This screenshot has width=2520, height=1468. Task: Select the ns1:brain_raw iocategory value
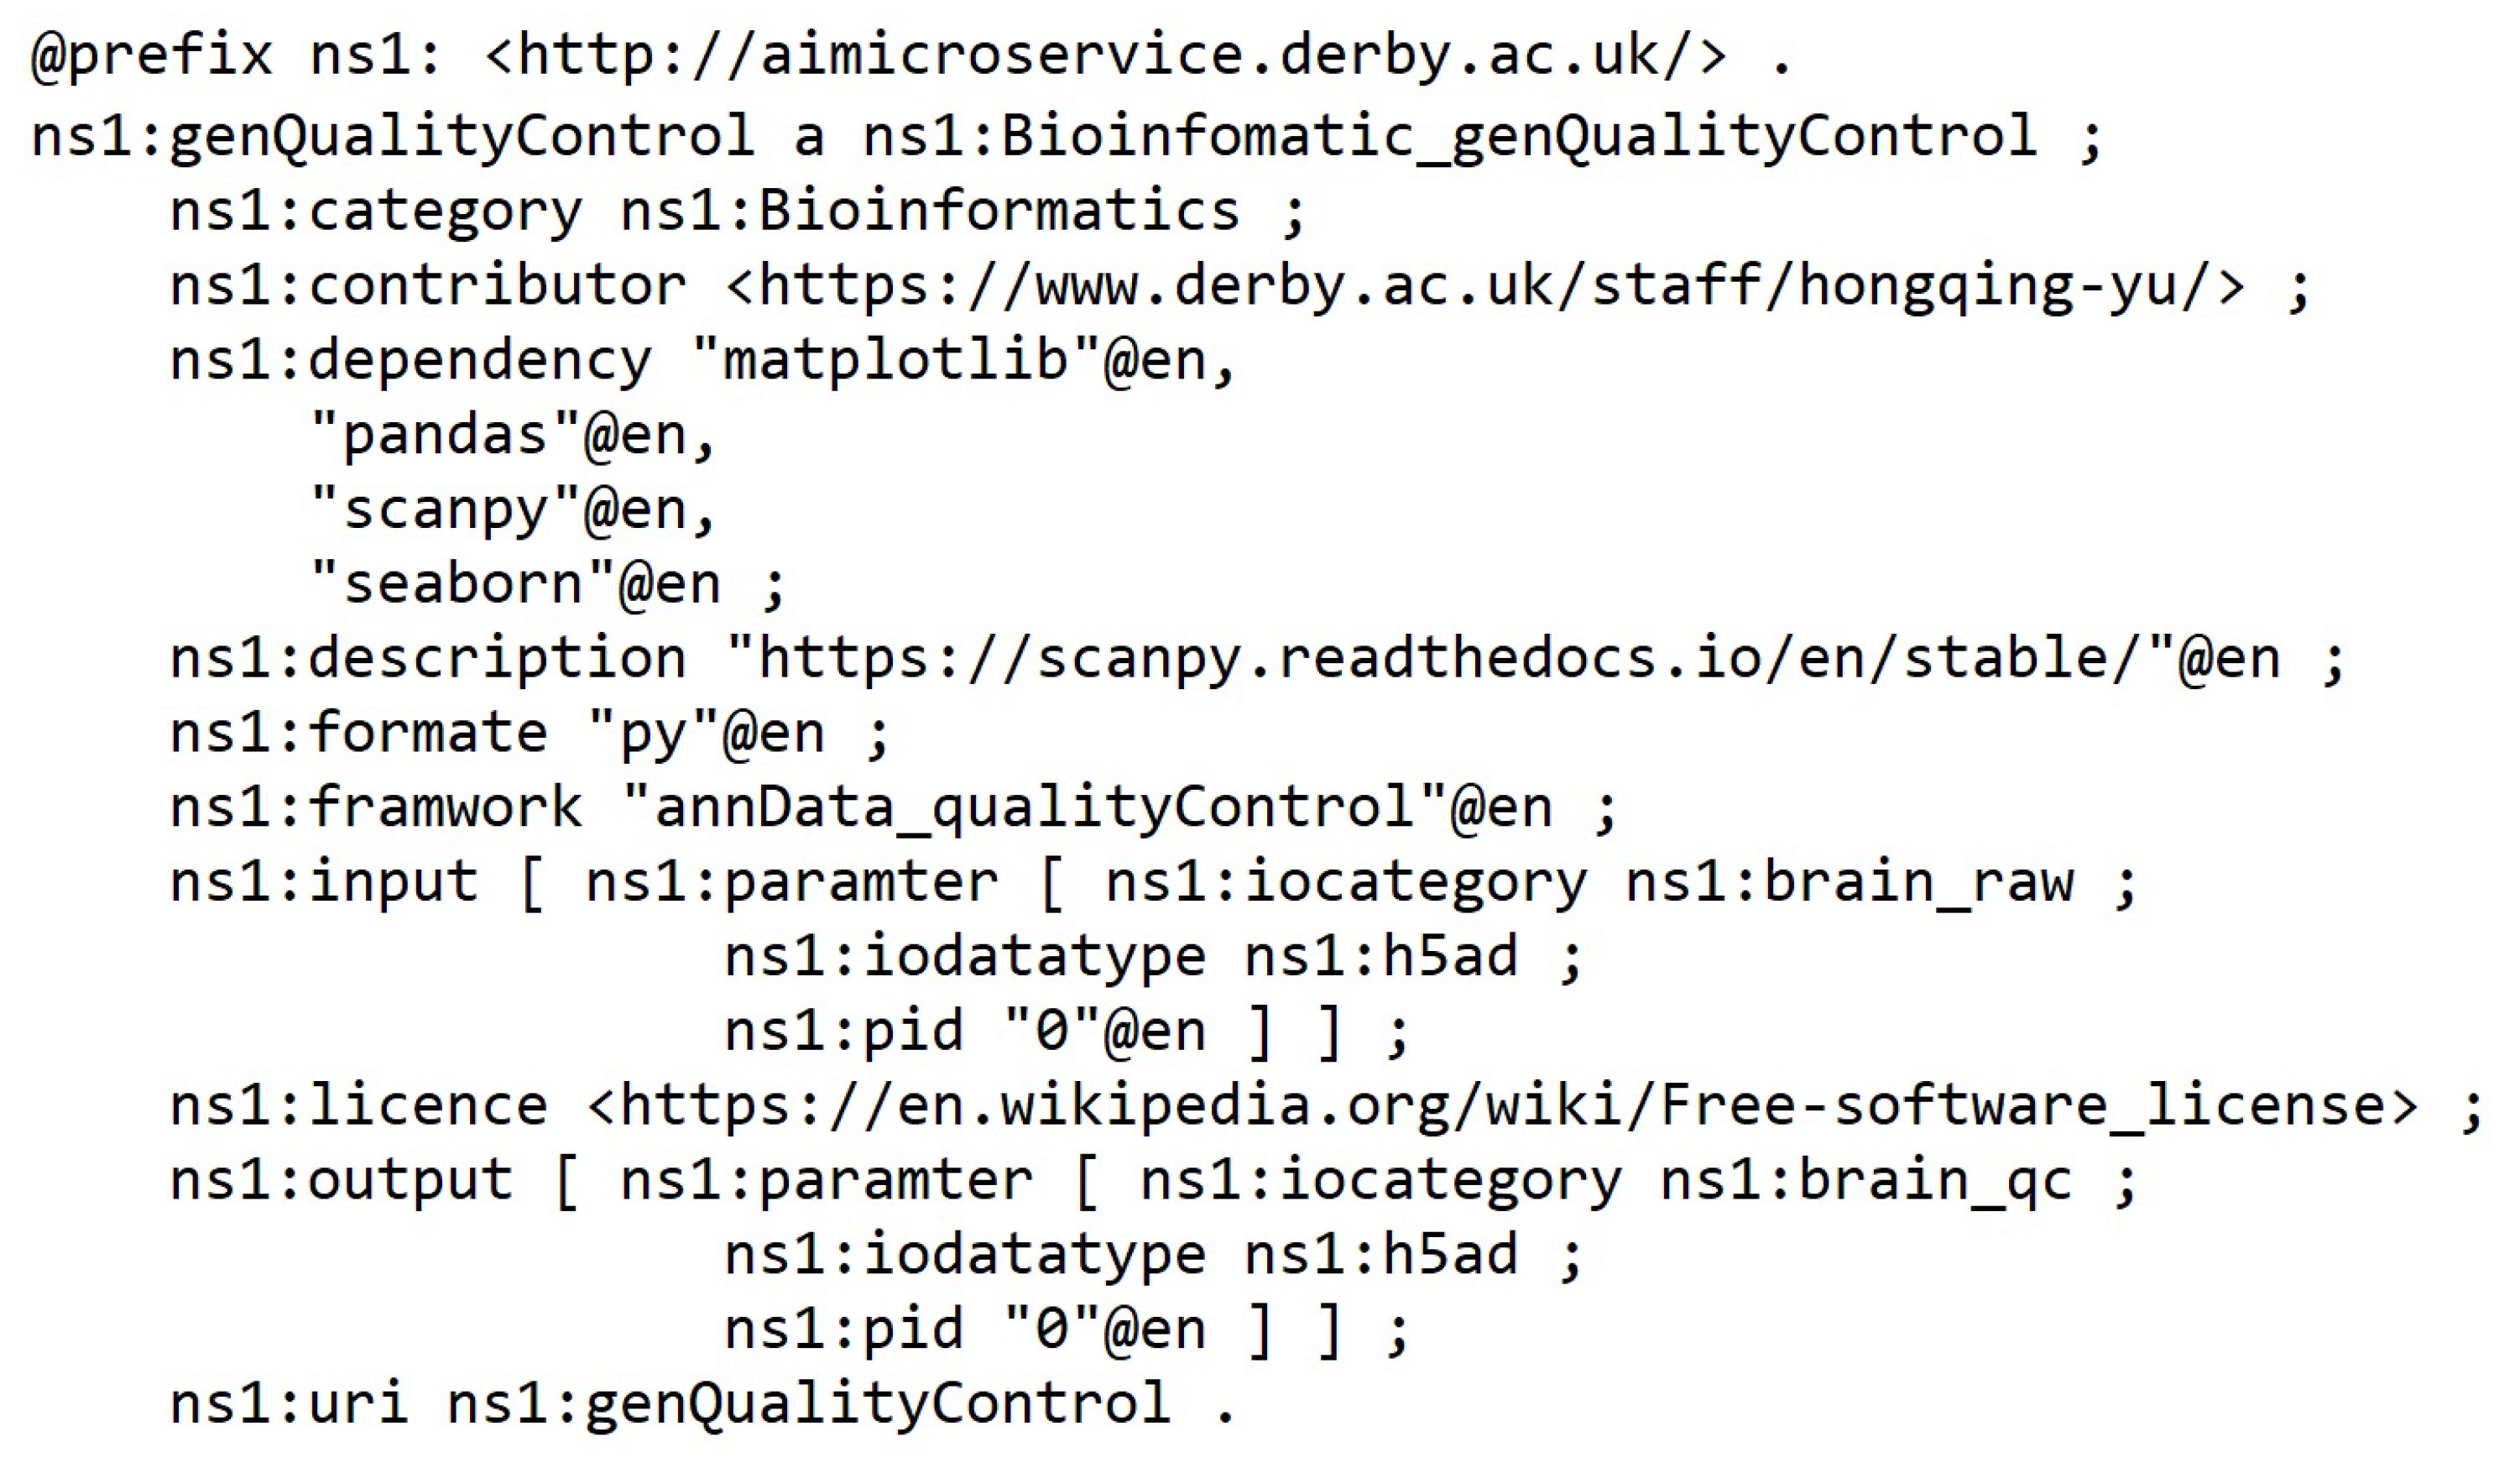[x=1850, y=883]
